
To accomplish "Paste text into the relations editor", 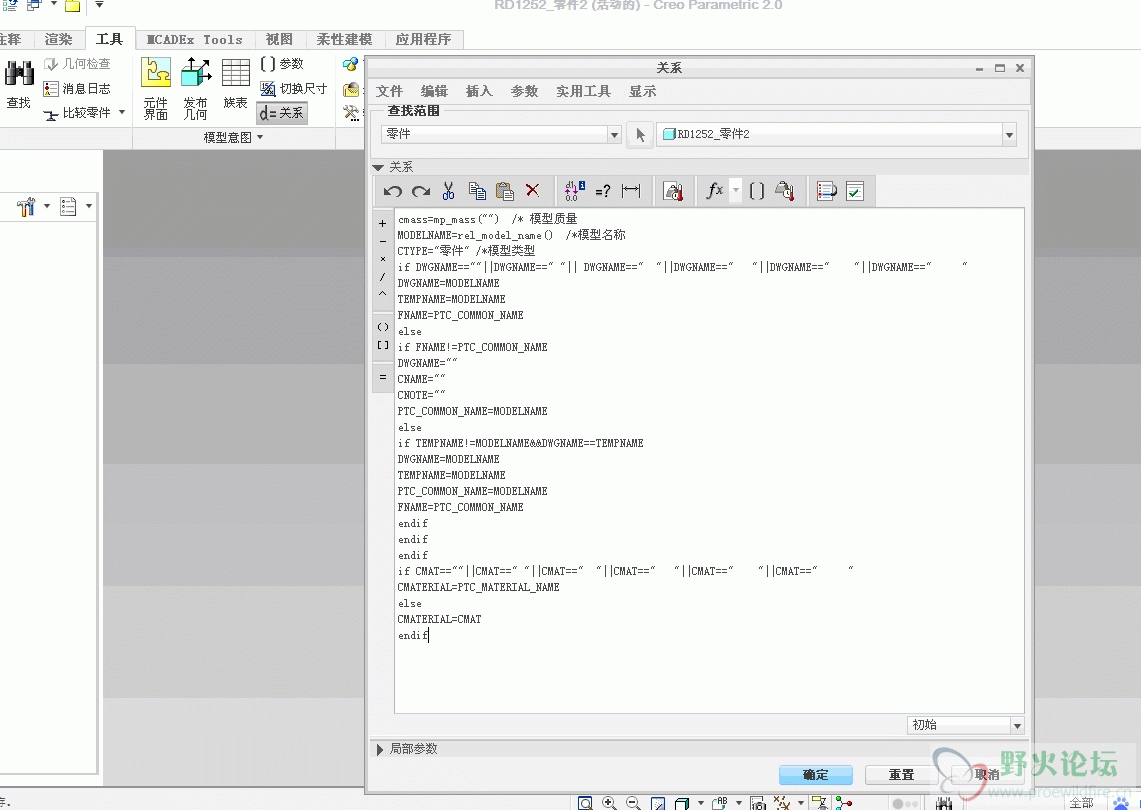I will [x=504, y=191].
